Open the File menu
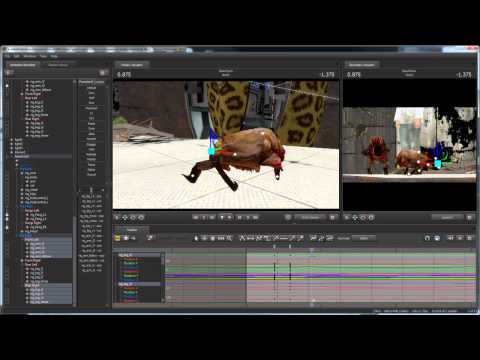This screenshot has height=360, width=480. (7, 56)
